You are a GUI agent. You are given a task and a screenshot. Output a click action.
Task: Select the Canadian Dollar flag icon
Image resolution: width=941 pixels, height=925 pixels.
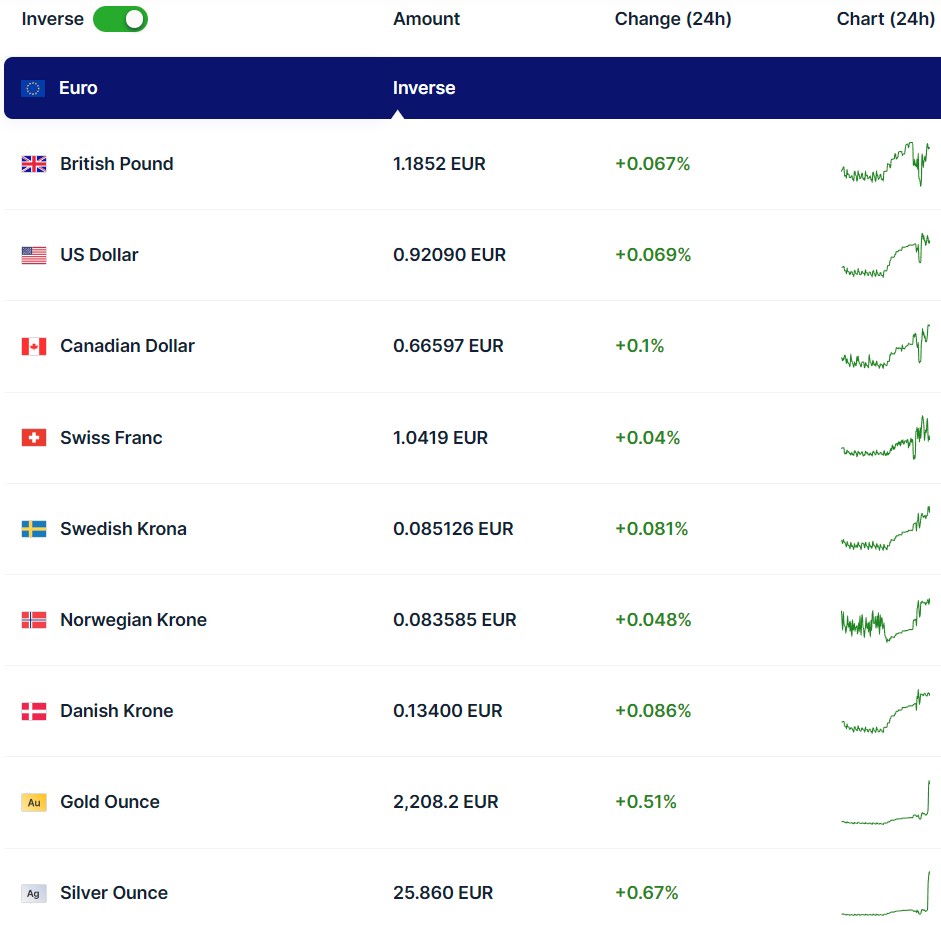tap(34, 346)
